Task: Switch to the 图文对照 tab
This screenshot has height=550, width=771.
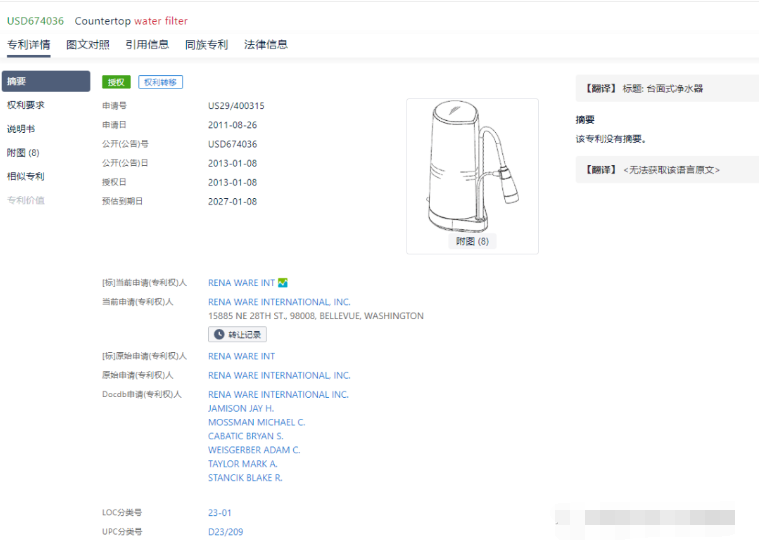Action: coord(88,45)
